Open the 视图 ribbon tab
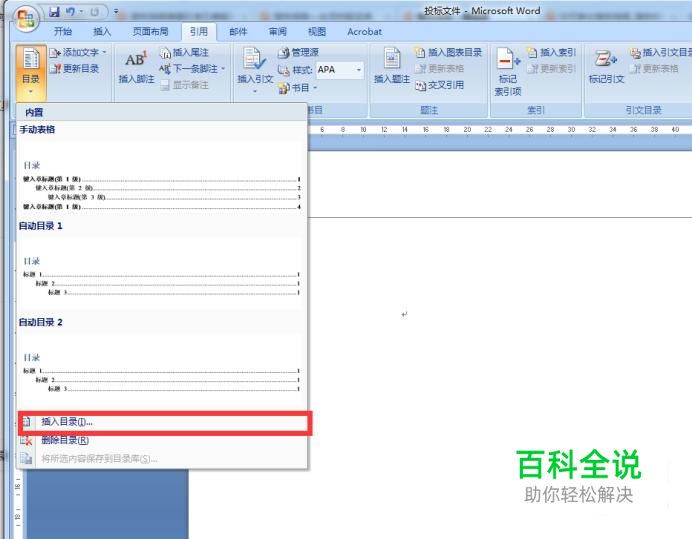692x539 pixels. pos(317,31)
